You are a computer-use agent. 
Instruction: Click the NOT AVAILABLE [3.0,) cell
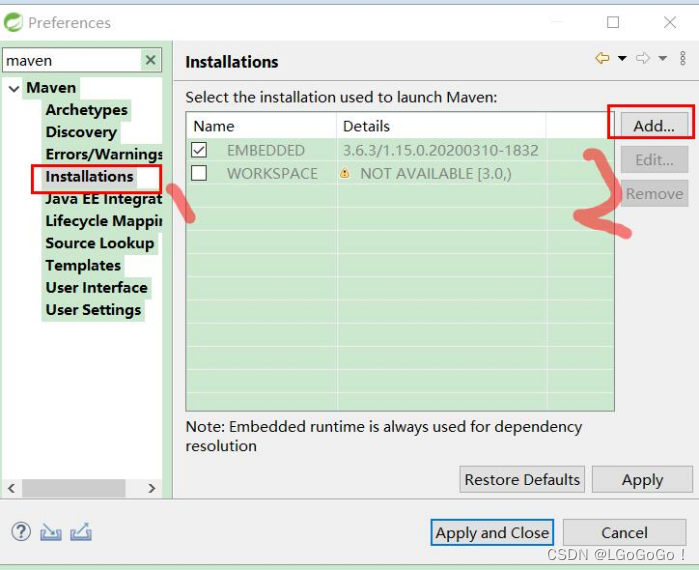[436, 173]
